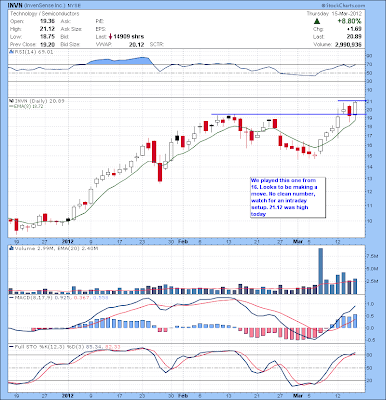
Task: Click the long blue horizontal line near 19.4
Action: pyautogui.click(x=289, y=114)
